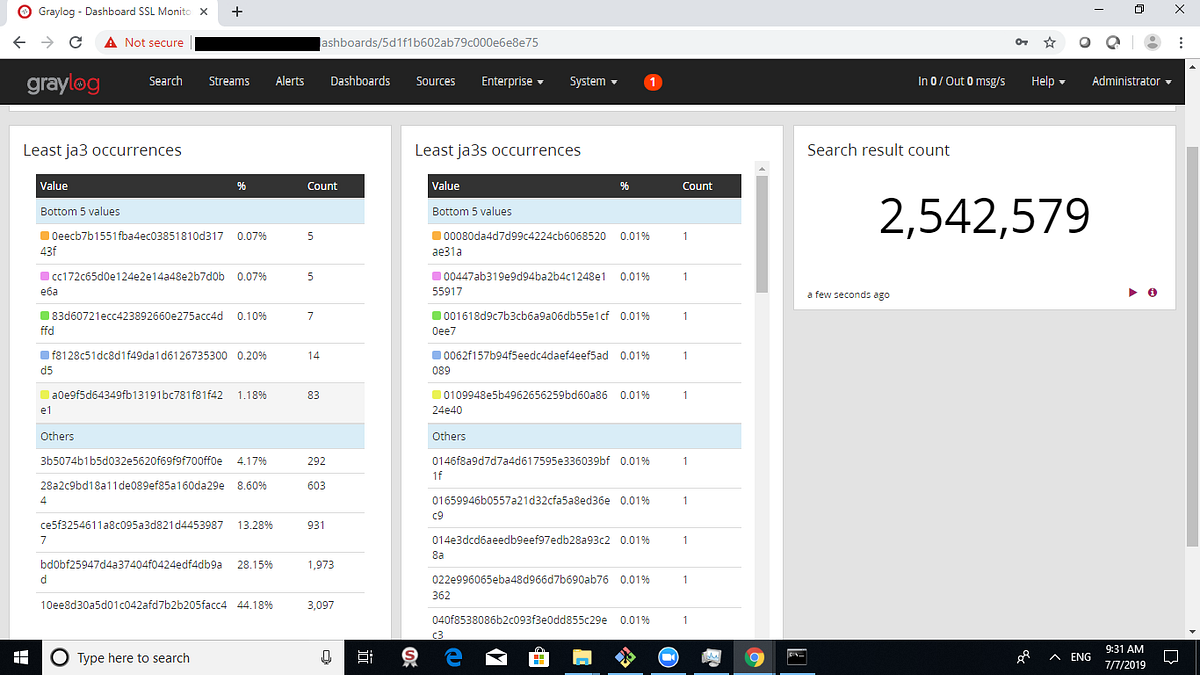Reload the page with the refresh icon
The height and width of the screenshot is (675, 1200).
pyautogui.click(x=75, y=42)
